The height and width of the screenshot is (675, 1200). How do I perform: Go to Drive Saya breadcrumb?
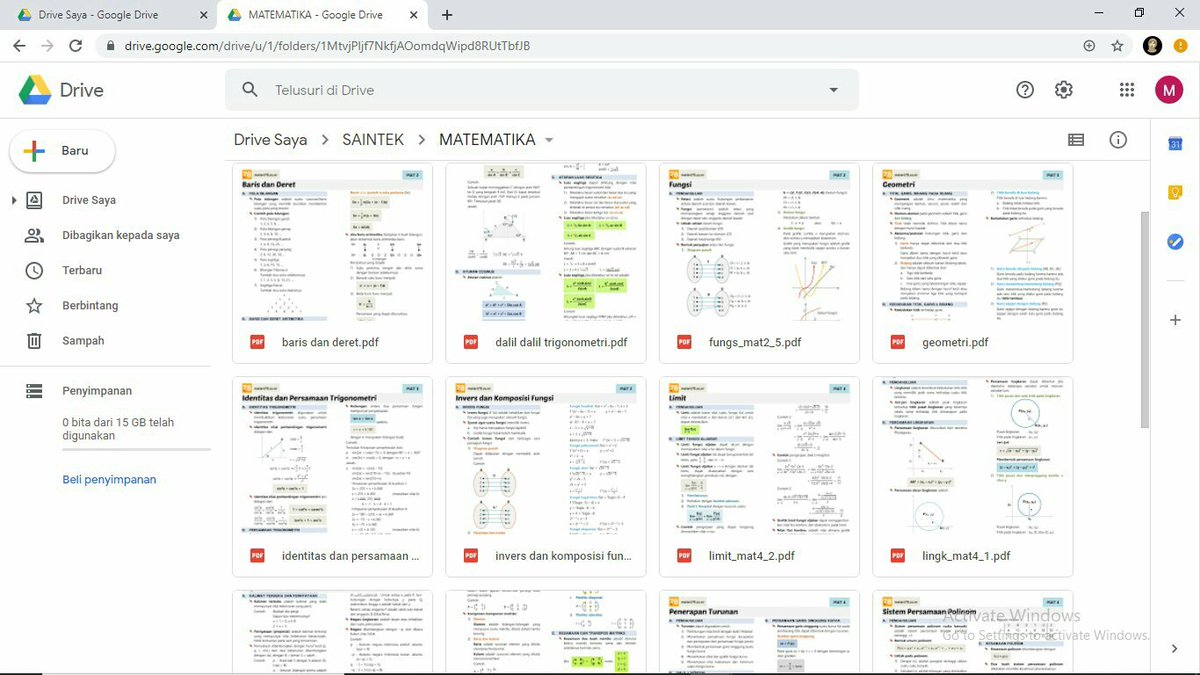pyautogui.click(x=270, y=140)
